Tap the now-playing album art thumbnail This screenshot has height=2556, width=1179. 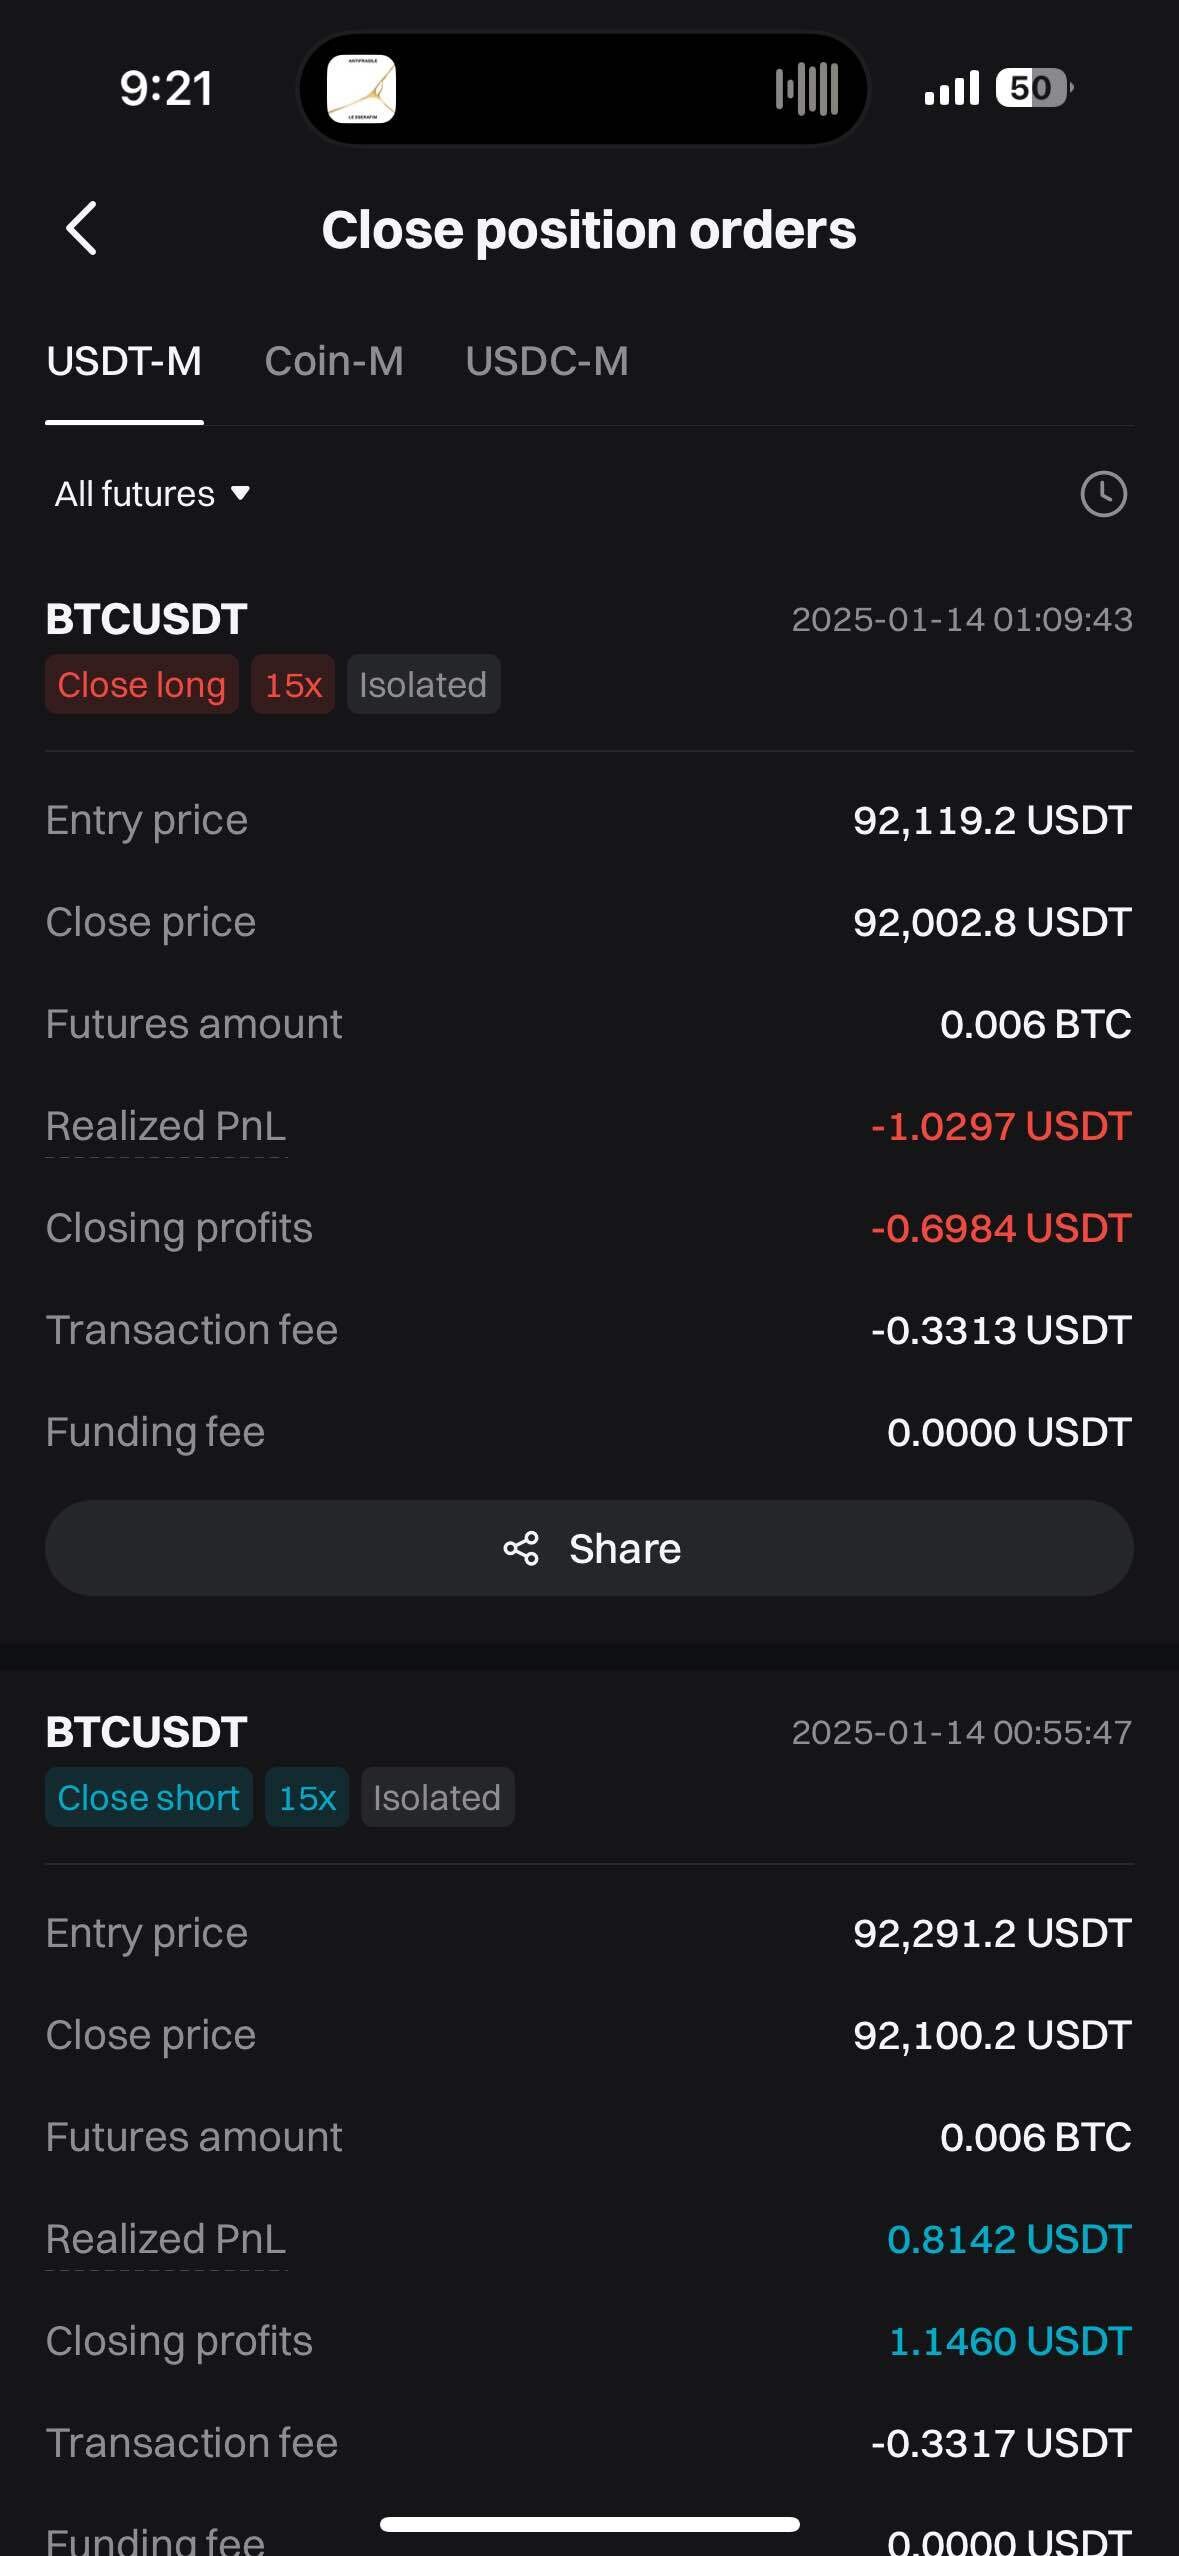click(x=361, y=89)
